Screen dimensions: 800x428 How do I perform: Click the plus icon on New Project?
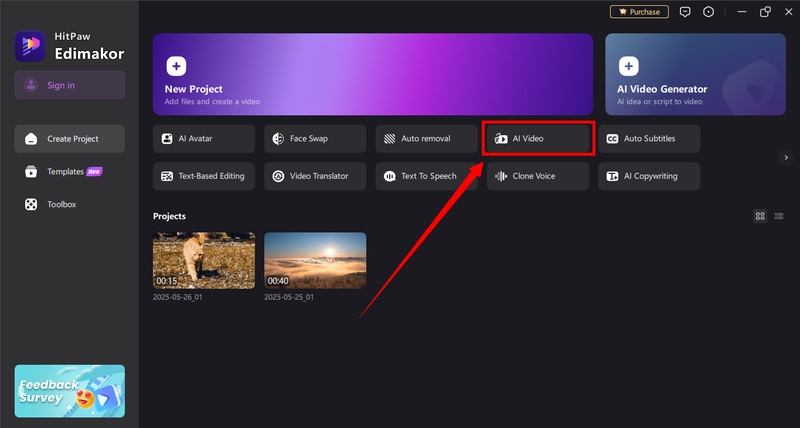point(176,66)
